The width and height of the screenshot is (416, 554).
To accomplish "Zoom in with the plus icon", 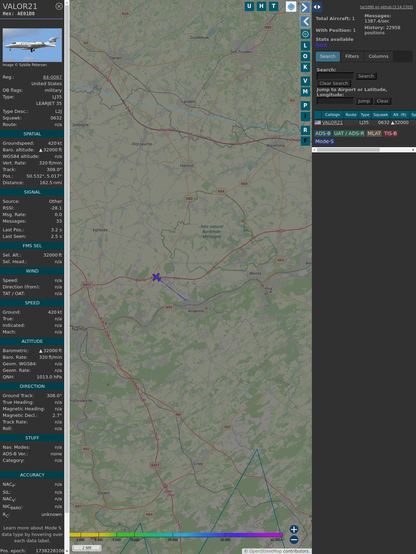I will coord(294,529).
